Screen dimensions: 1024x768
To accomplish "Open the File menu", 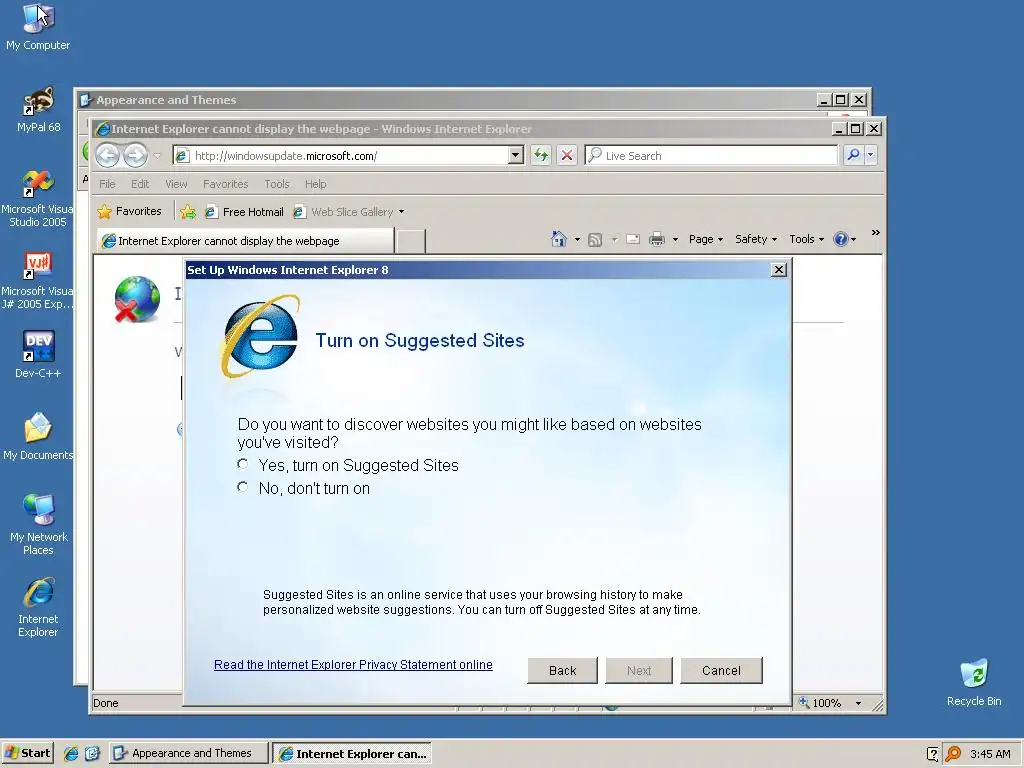I will pos(107,184).
